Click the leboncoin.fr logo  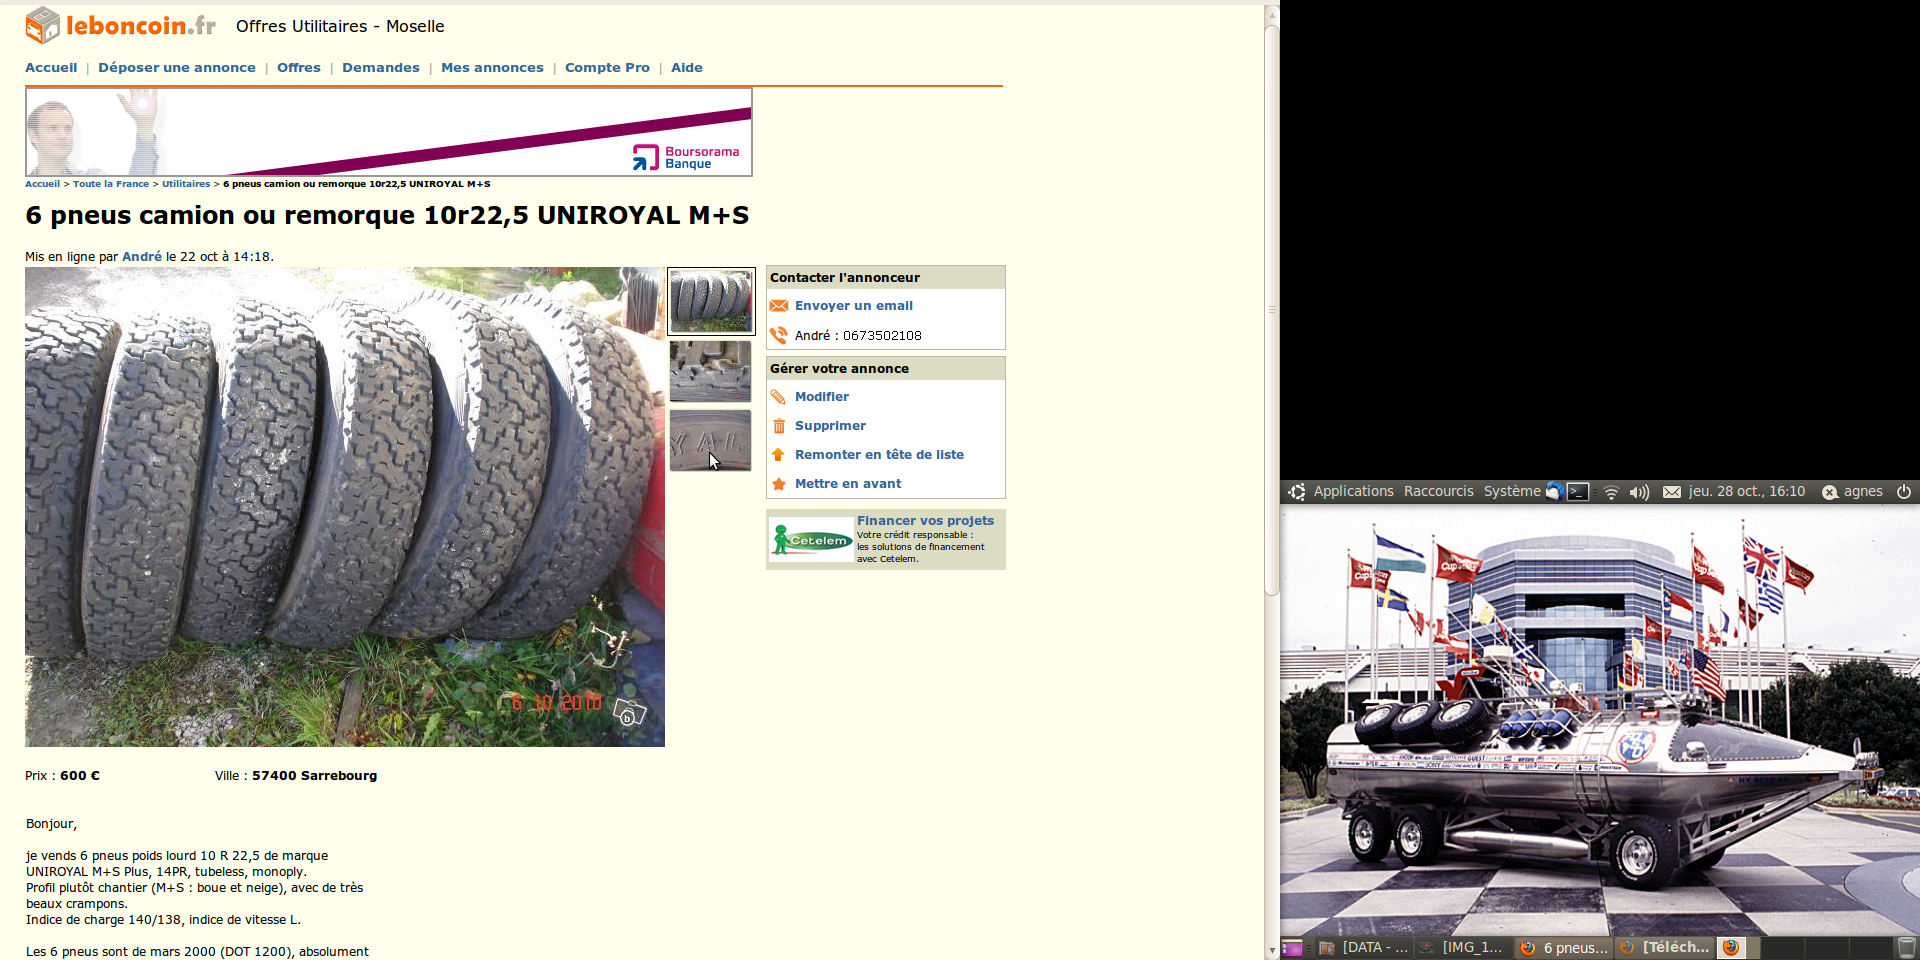tap(121, 26)
